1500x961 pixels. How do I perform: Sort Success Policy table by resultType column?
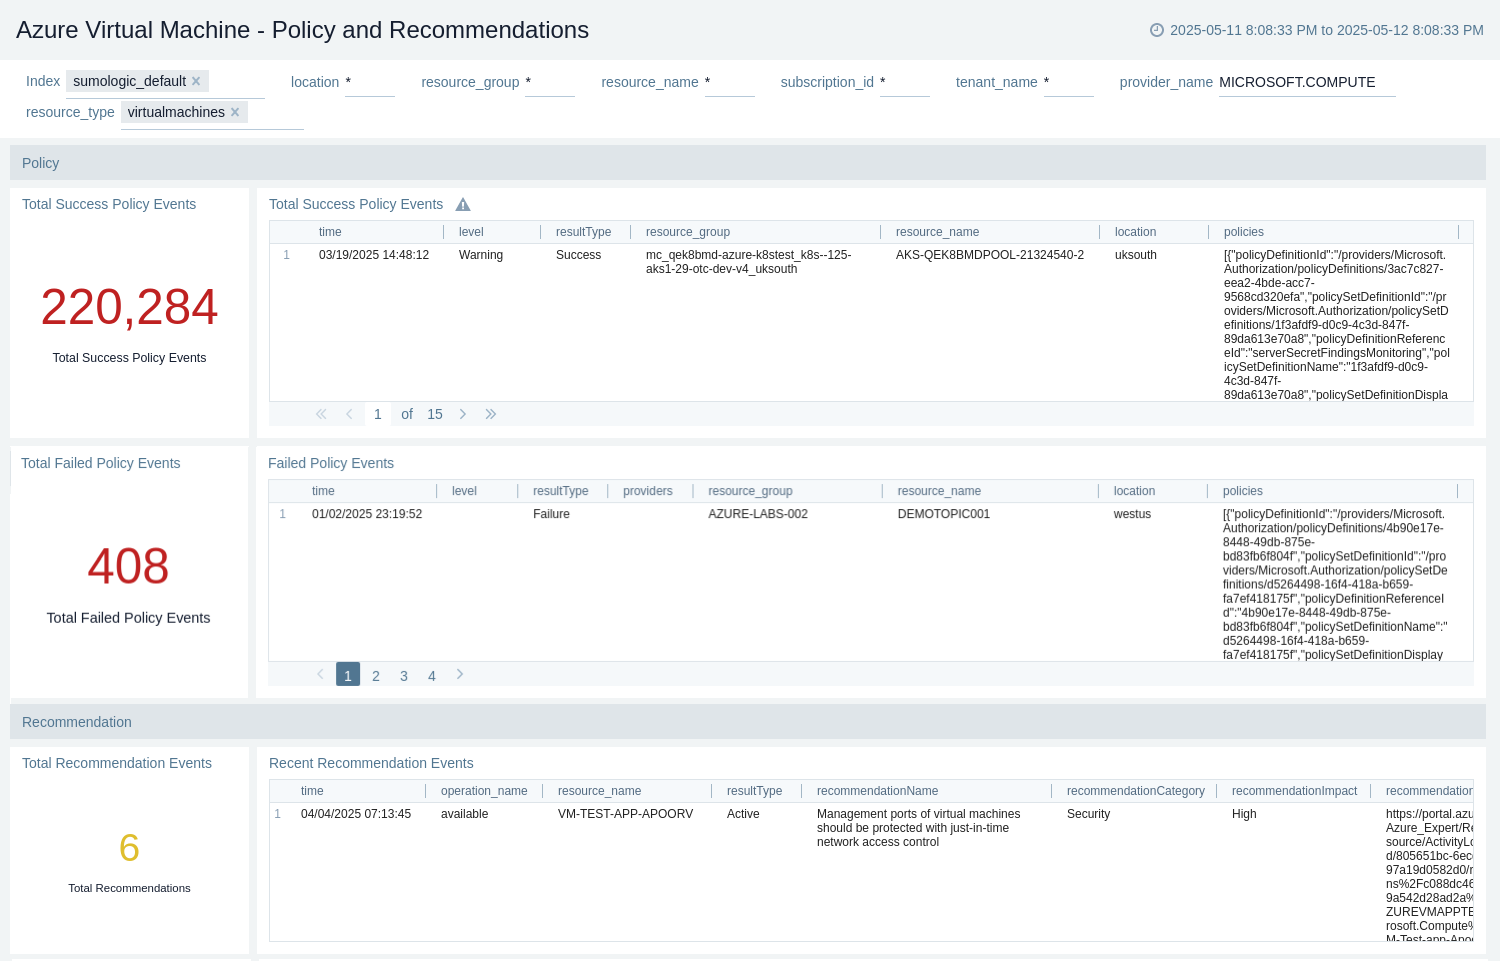pyautogui.click(x=583, y=232)
